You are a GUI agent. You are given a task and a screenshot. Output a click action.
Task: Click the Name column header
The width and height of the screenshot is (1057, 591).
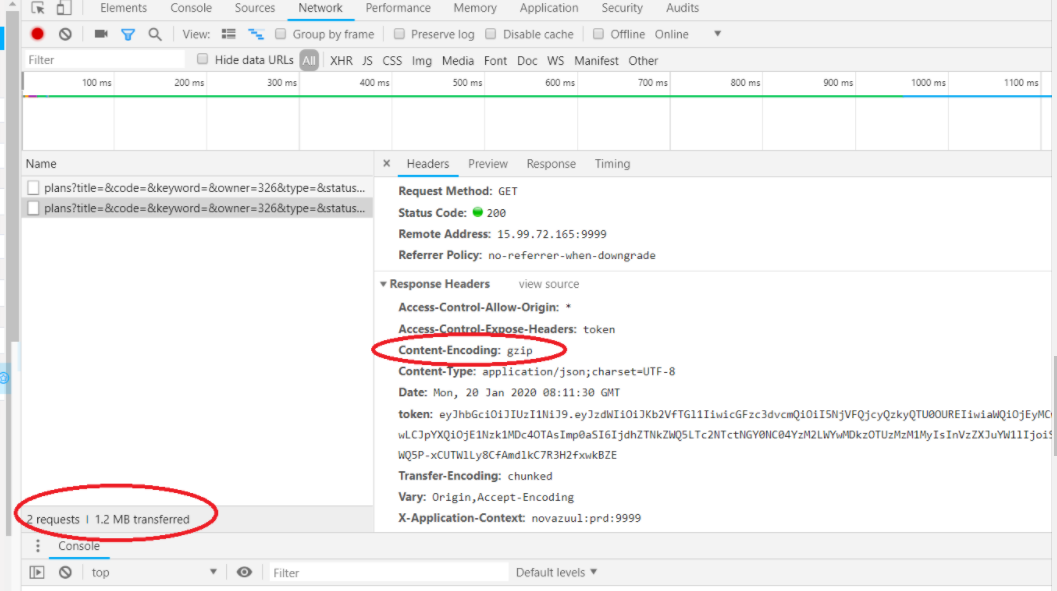point(197,164)
